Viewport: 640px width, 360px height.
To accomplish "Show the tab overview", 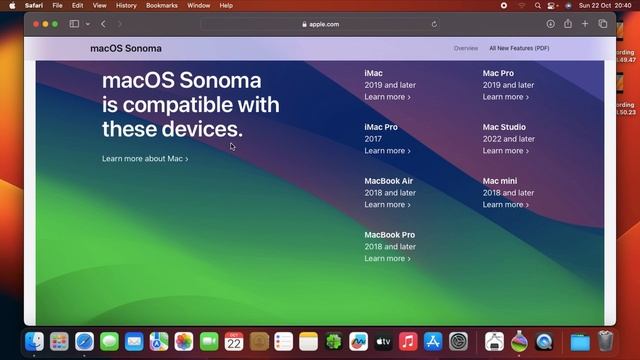I will tap(602, 24).
